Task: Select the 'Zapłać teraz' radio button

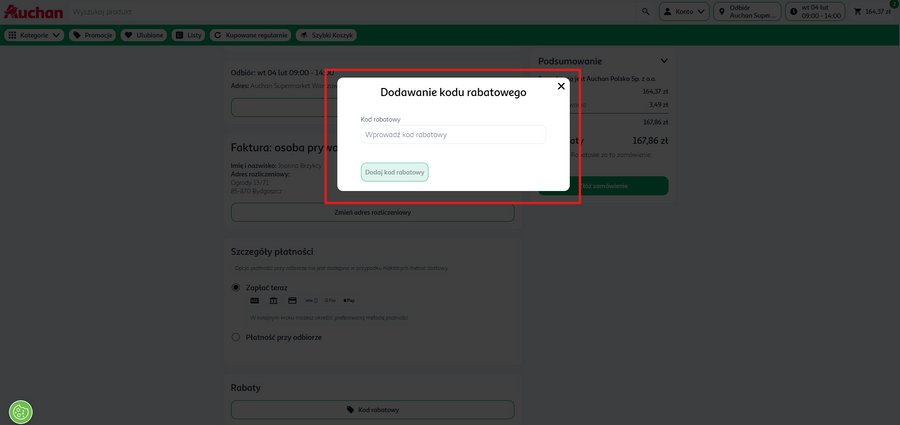Action: (236, 287)
